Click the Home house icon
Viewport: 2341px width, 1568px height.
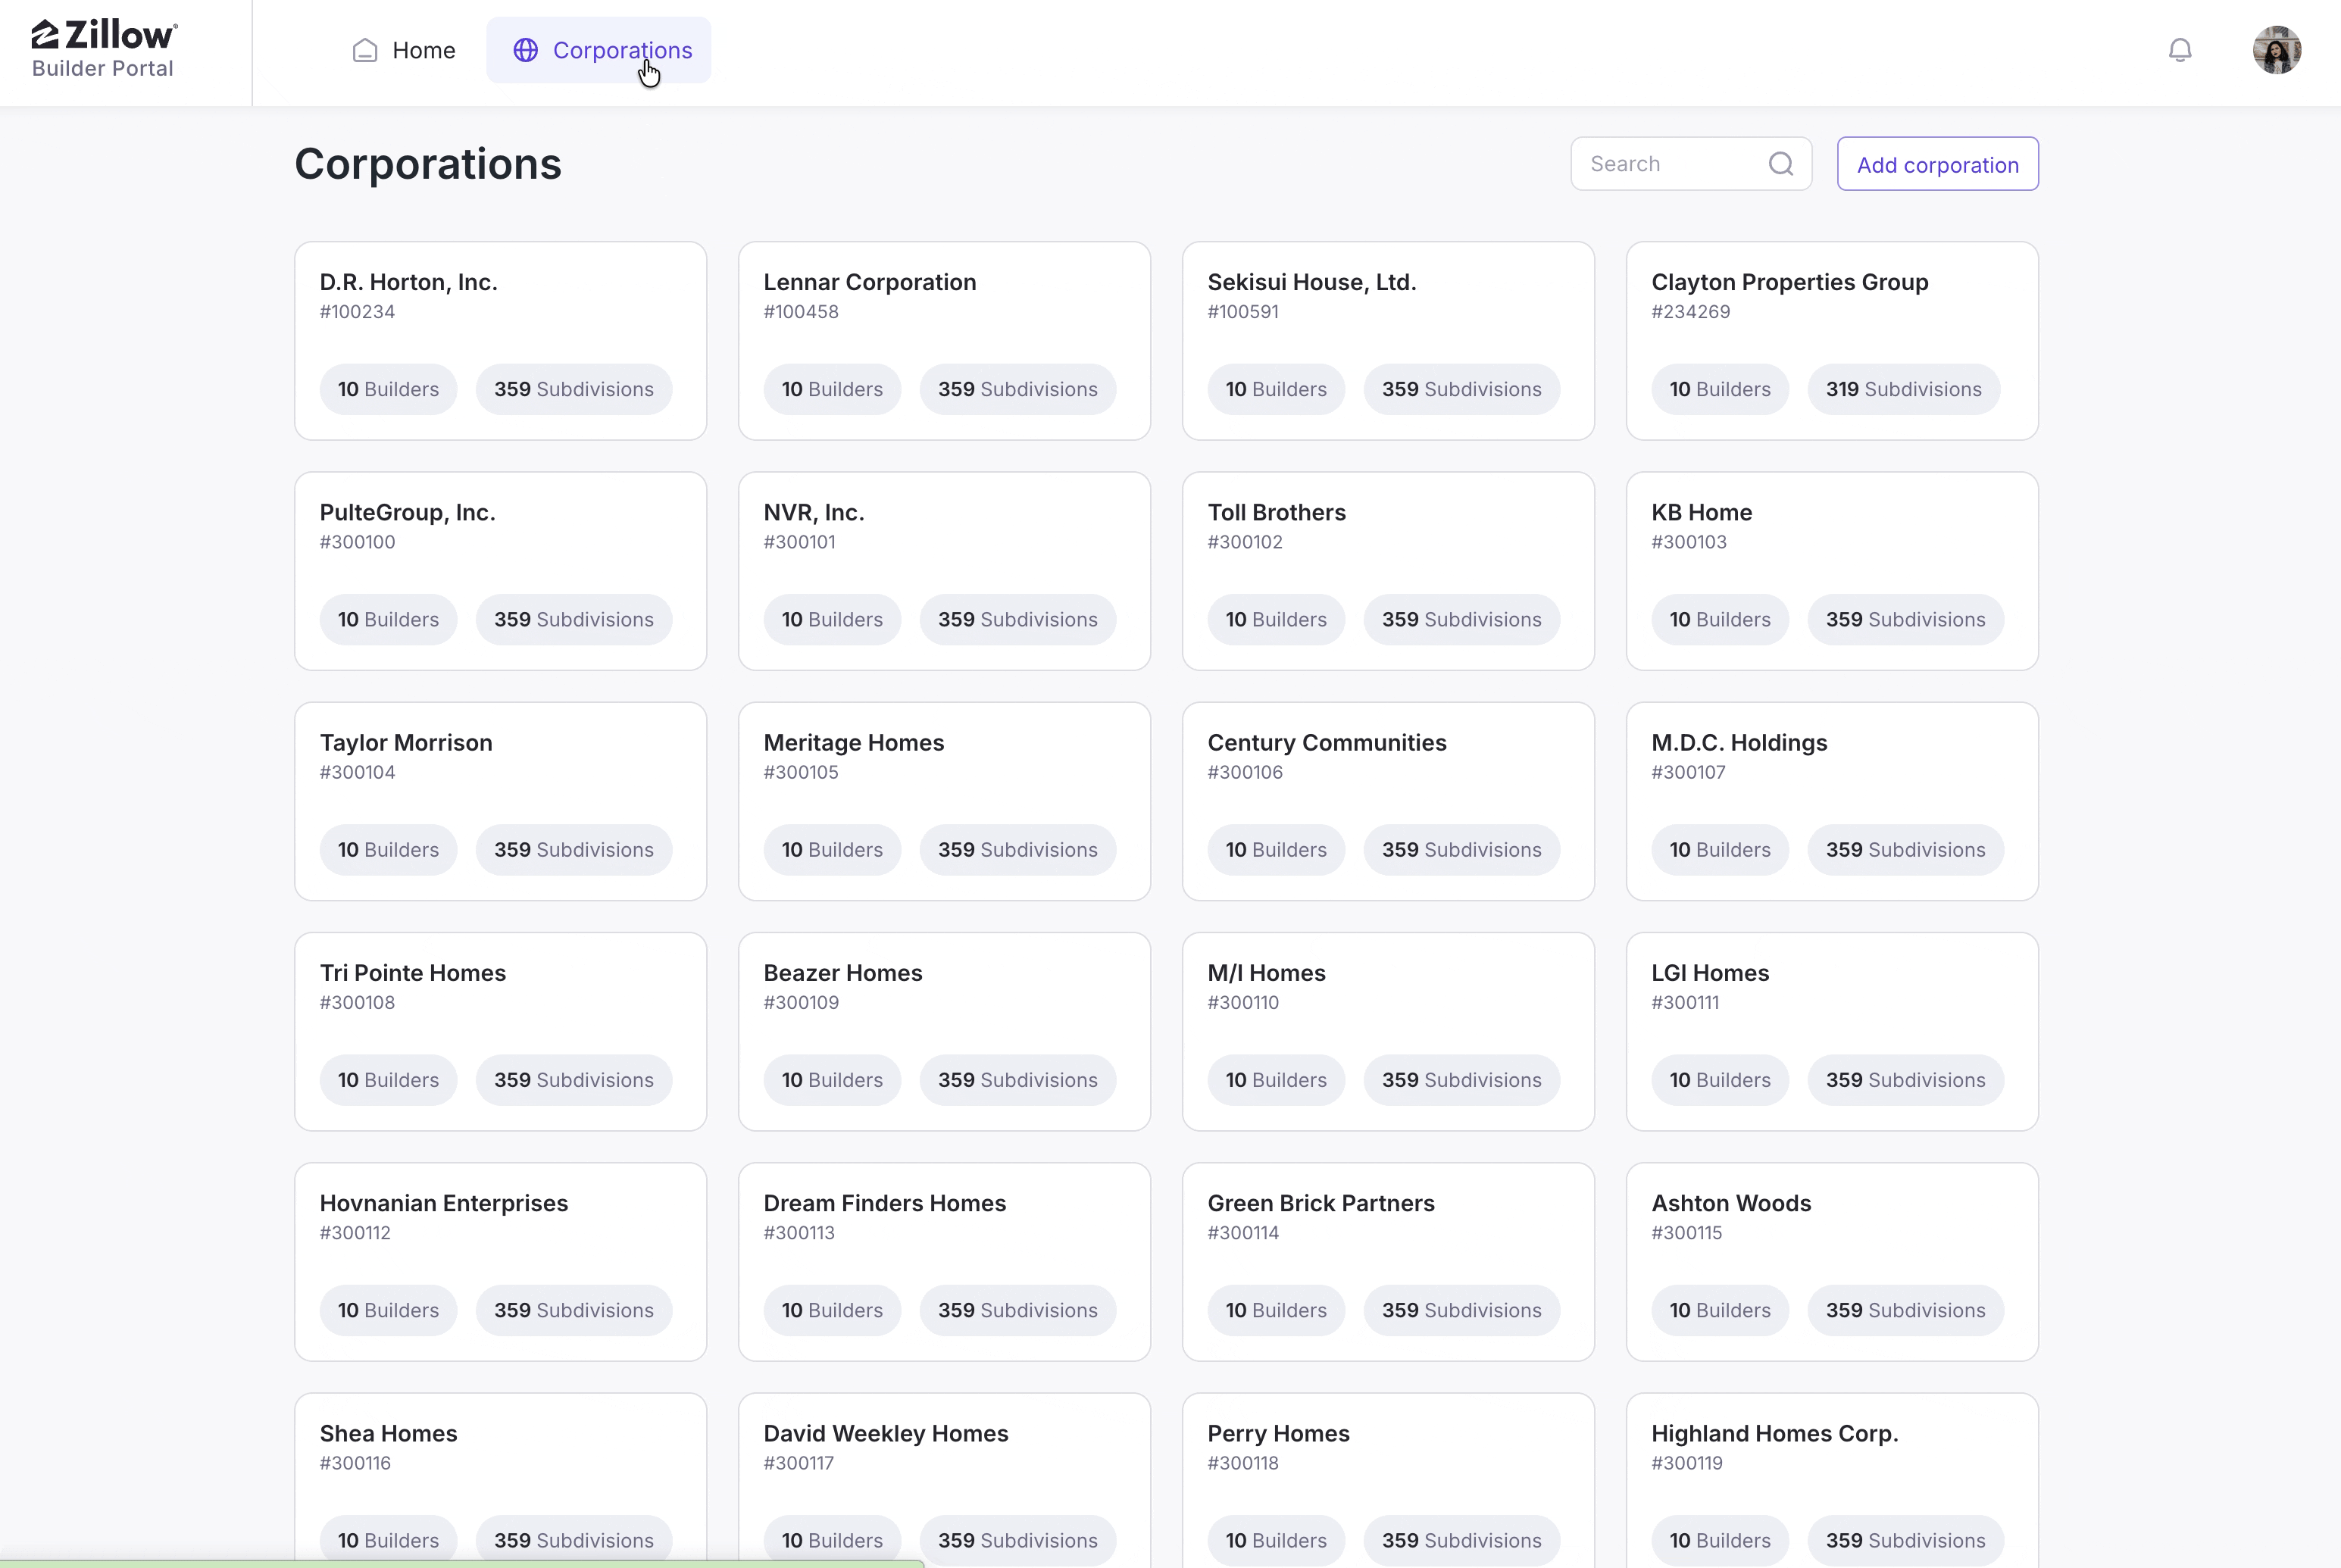365,50
